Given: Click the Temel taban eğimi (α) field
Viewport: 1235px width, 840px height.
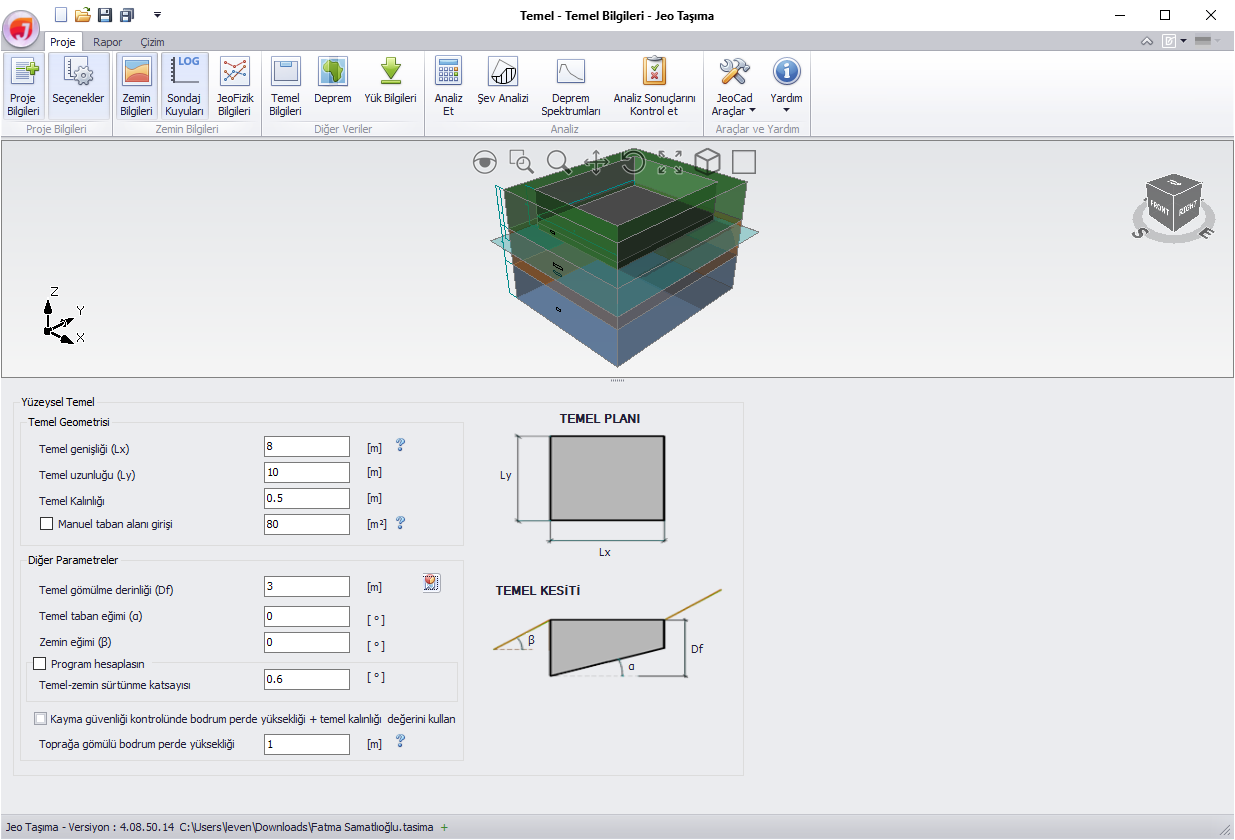Looking at the screenshot, I should click(x=307, y=616).
